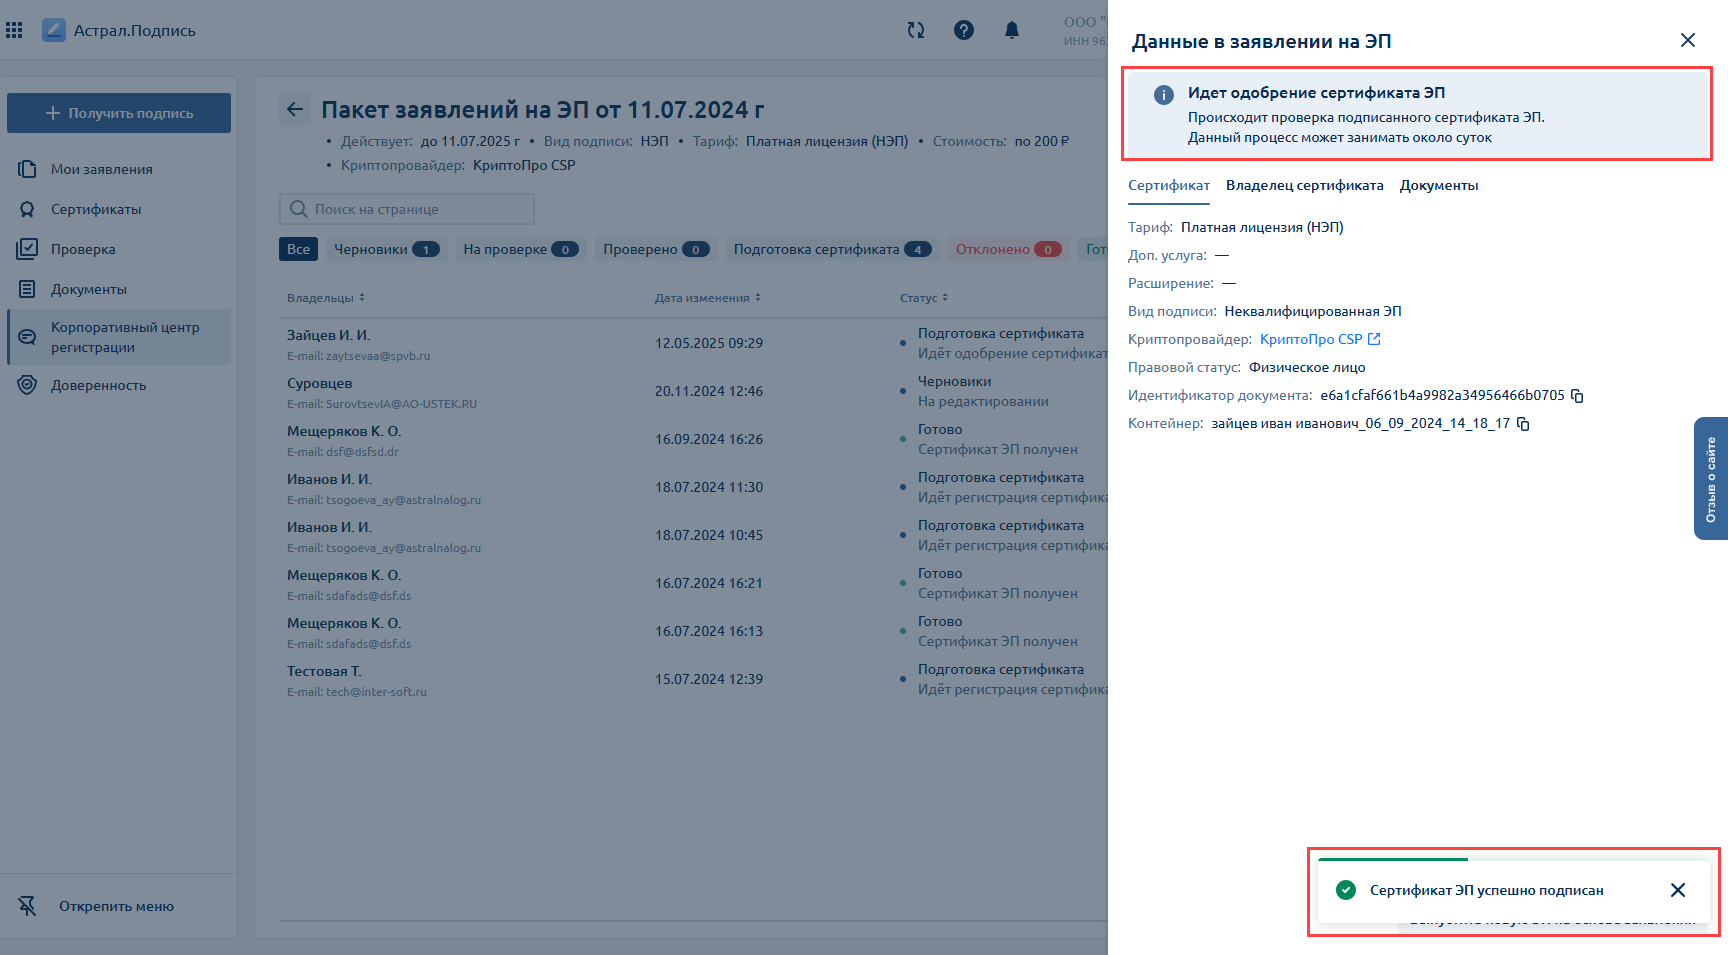Copy the container name icon
The width and height of the screenshot is (1728, 955).
point(1523,423)
